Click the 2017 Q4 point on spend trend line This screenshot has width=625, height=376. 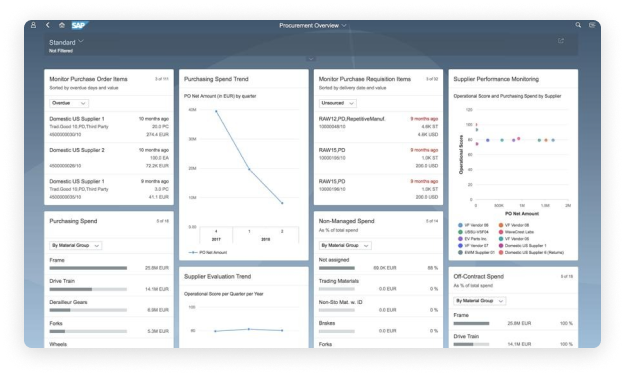(x=216, y=111)
